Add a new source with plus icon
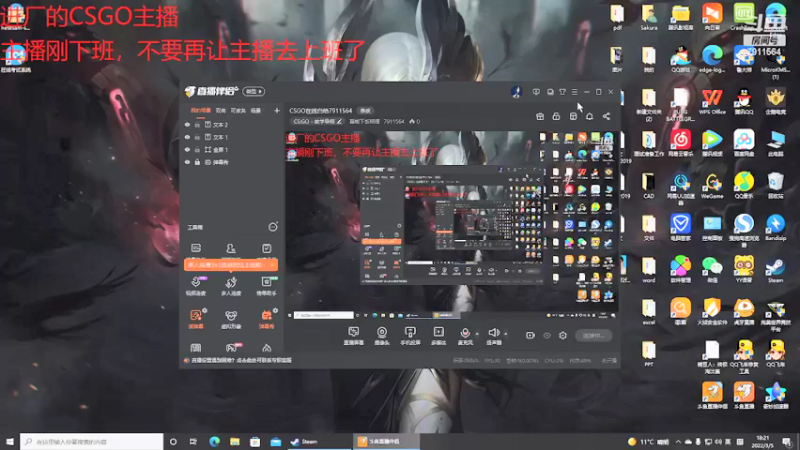800x450 pixels. (277, 110)
